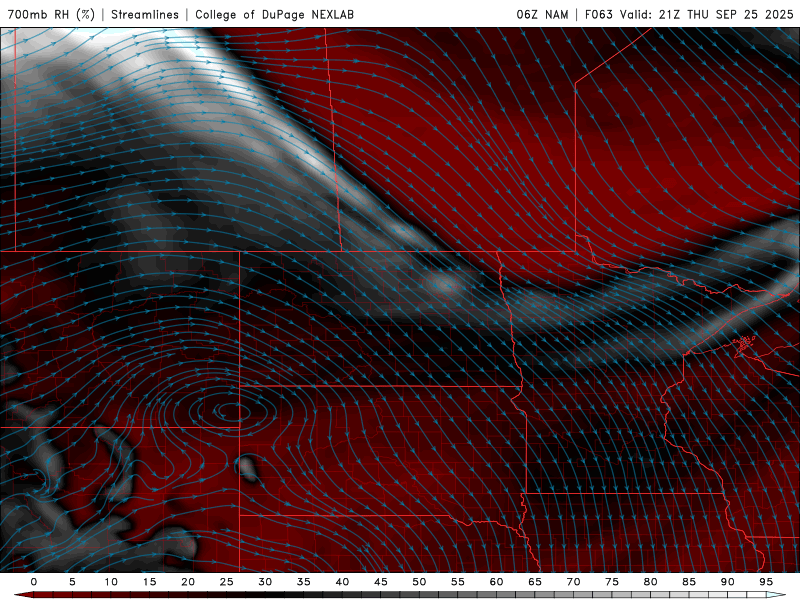
Task: Click the "700mb RH (%)" title text
Action: 51,14
